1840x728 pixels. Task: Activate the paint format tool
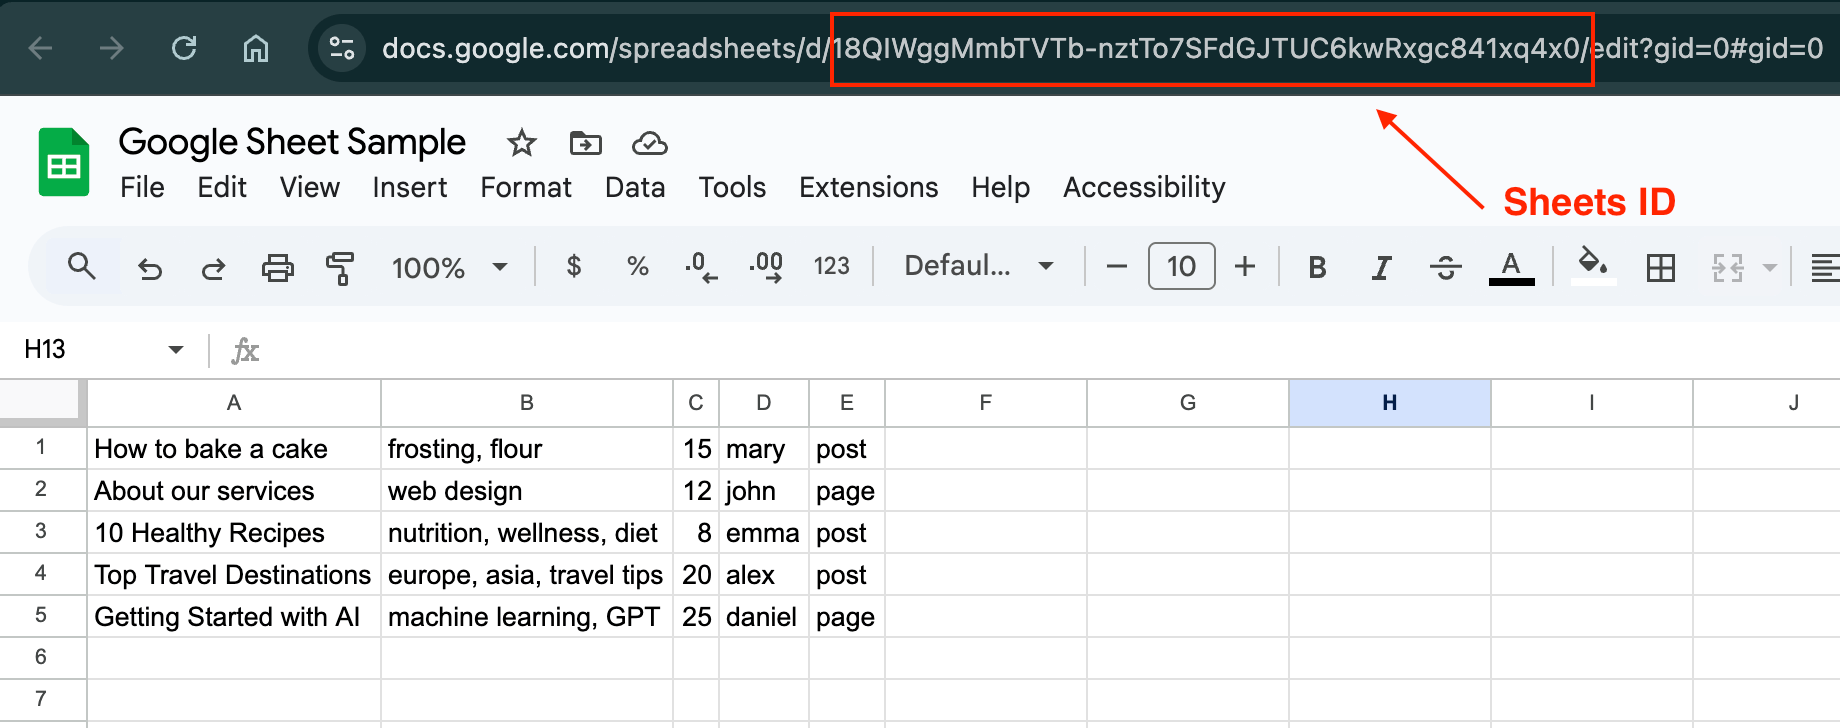point(340,267)
